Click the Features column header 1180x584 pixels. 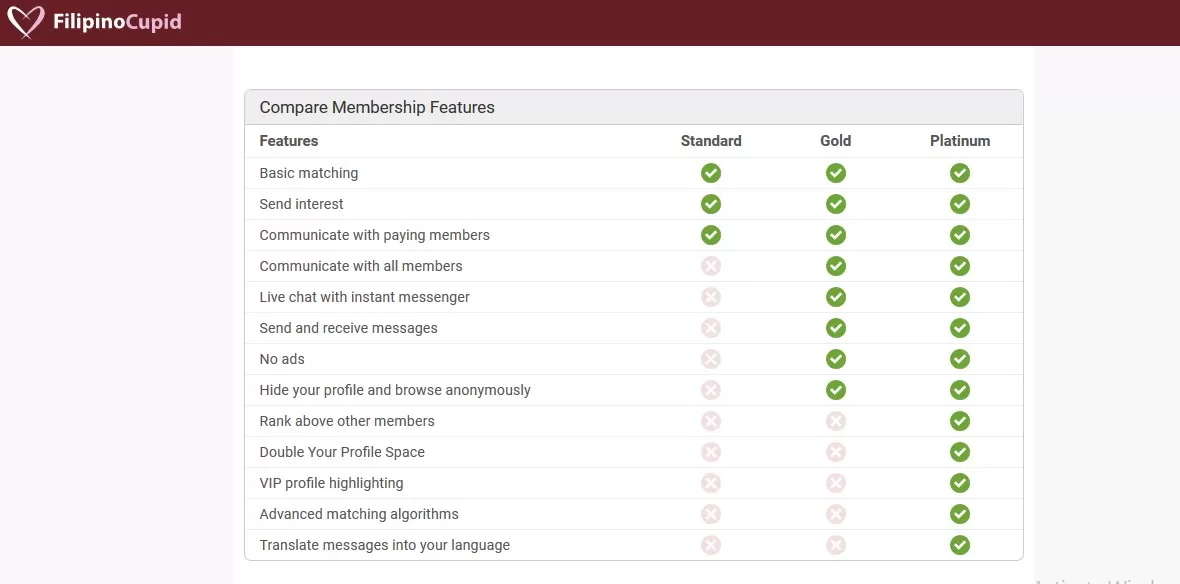289,141
